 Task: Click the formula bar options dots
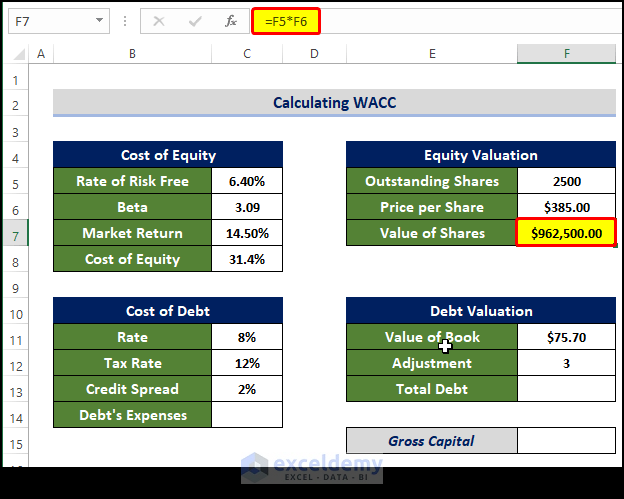pyautogui.click(x=125, y=21)
